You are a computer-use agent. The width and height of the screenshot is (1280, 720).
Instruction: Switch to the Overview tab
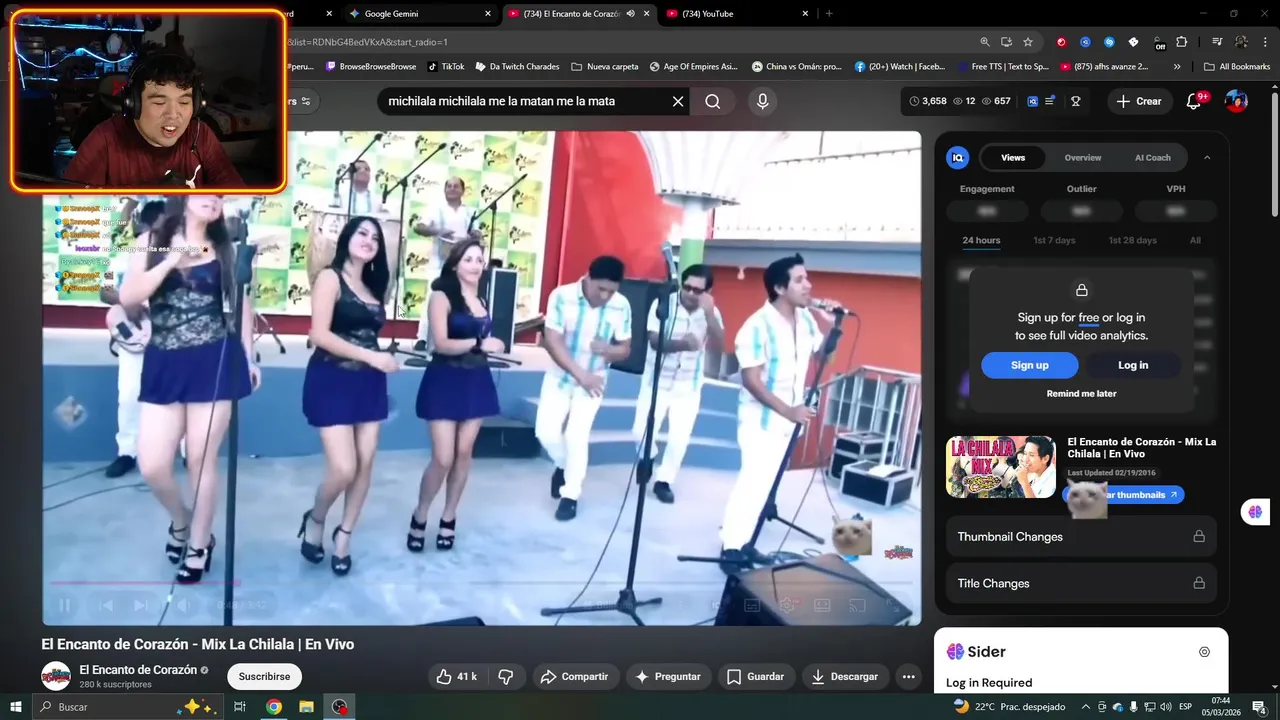pyautogui.click(x=1083, y=157)
